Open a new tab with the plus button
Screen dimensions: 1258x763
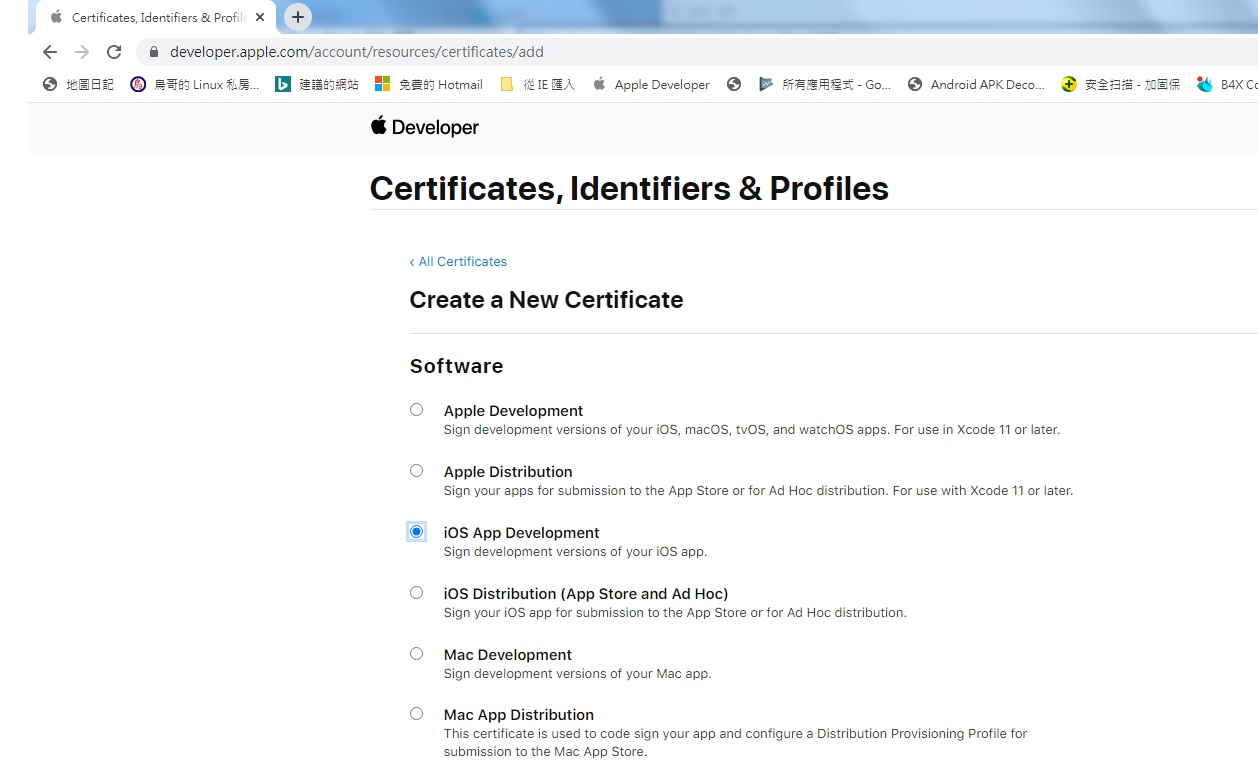(x=298, y=17)
